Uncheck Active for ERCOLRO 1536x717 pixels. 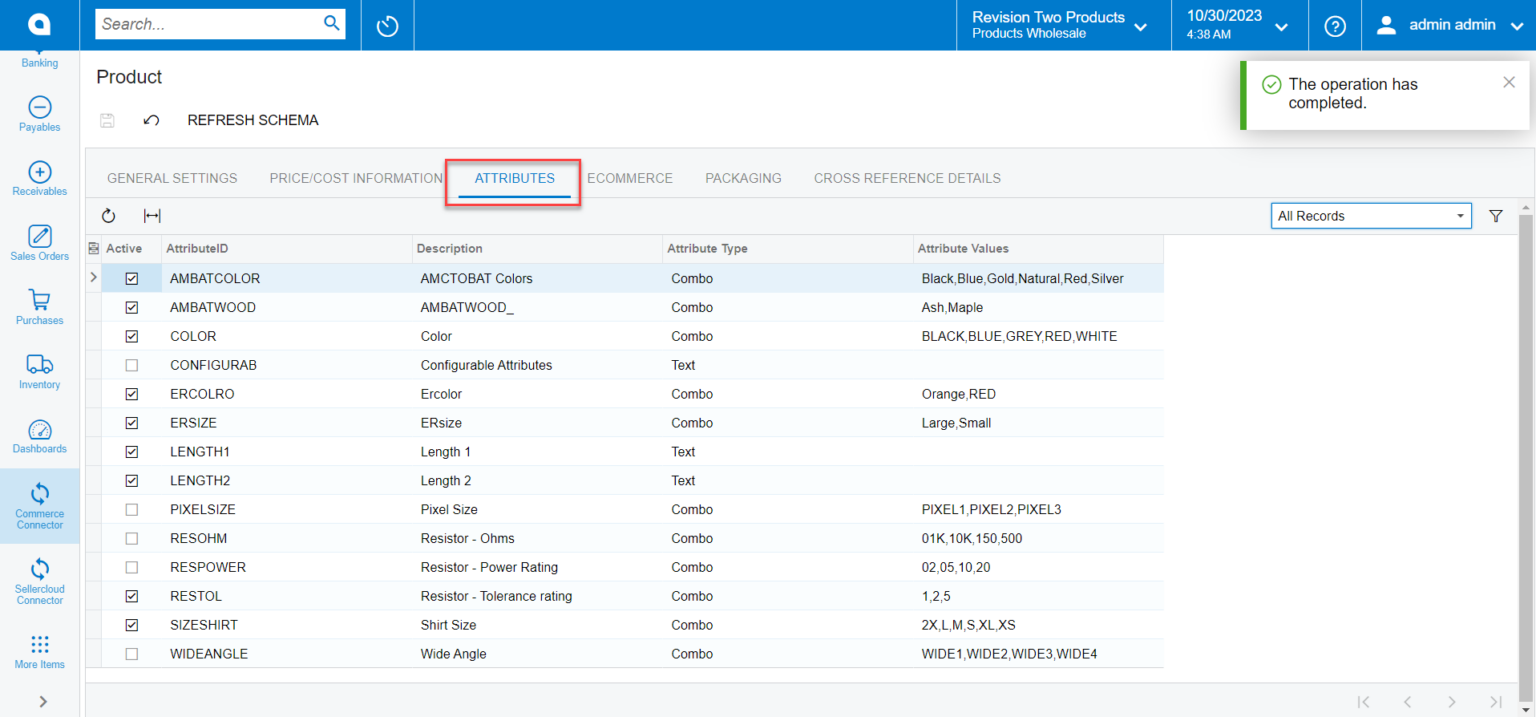click(132, 394)
